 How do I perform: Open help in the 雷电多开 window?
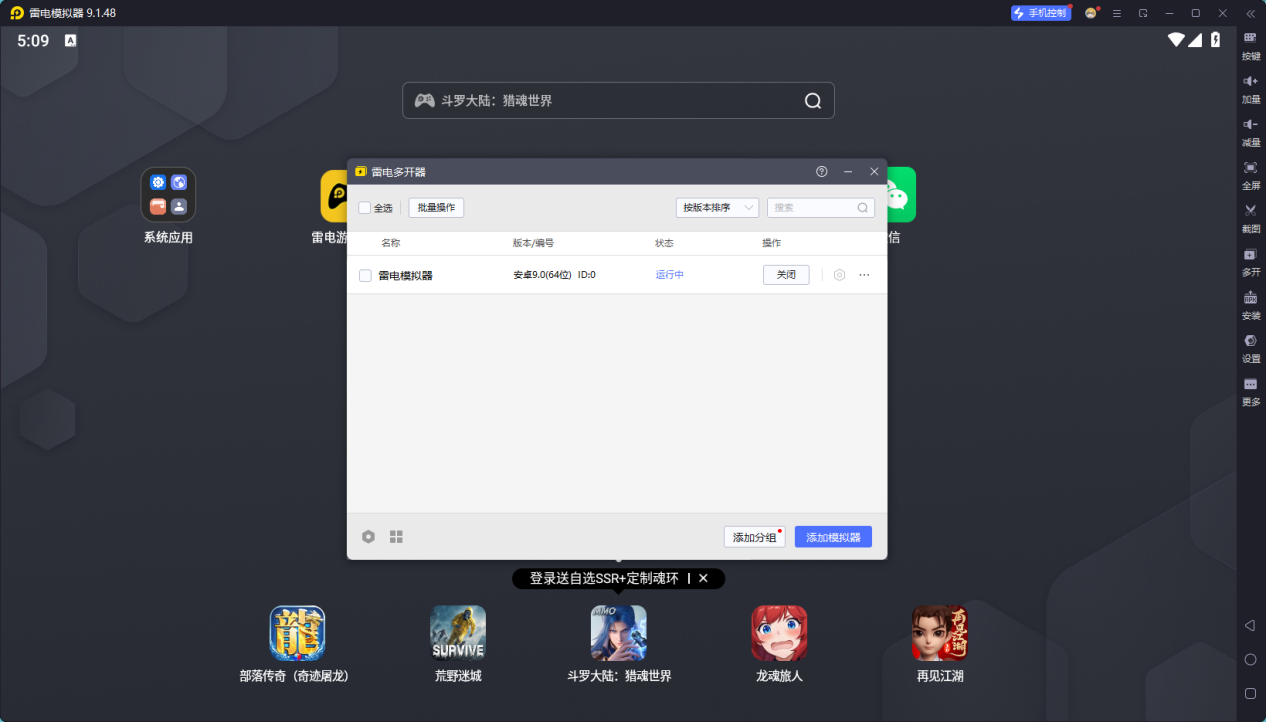(822, 172)
